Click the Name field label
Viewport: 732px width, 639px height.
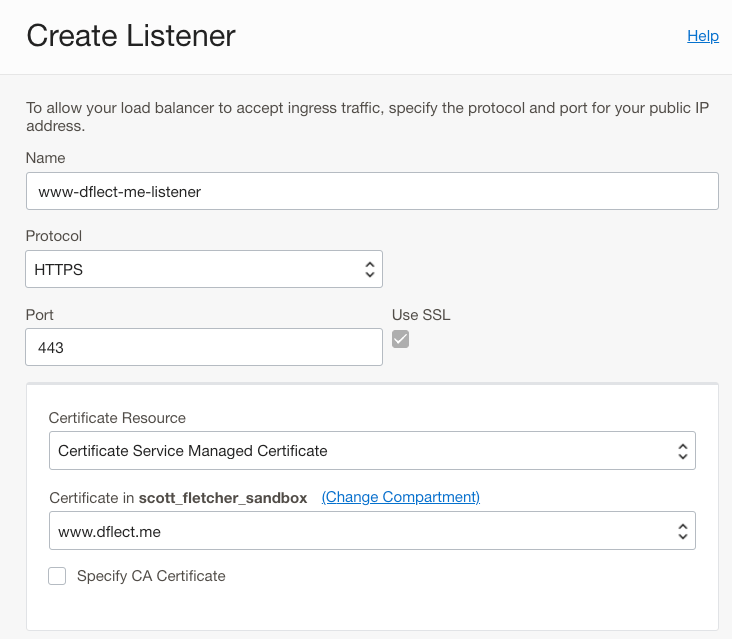pyautogui.click(x=45, y=158)
